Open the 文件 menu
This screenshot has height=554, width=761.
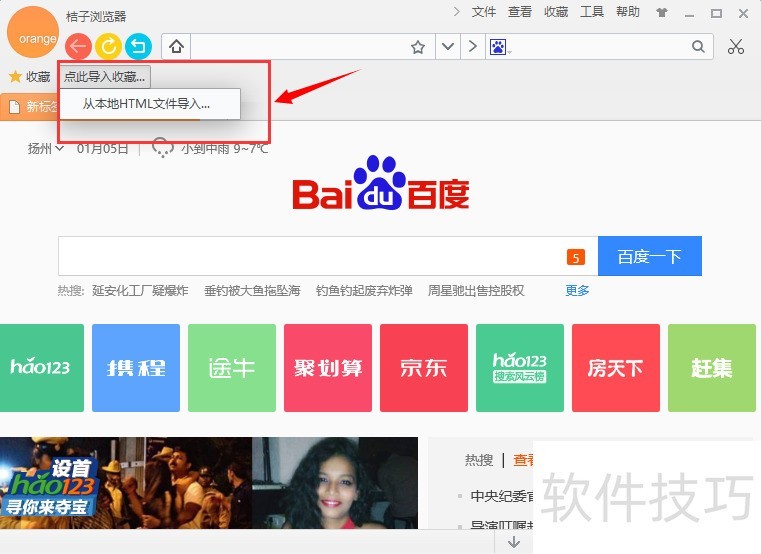tap(484, 12)
